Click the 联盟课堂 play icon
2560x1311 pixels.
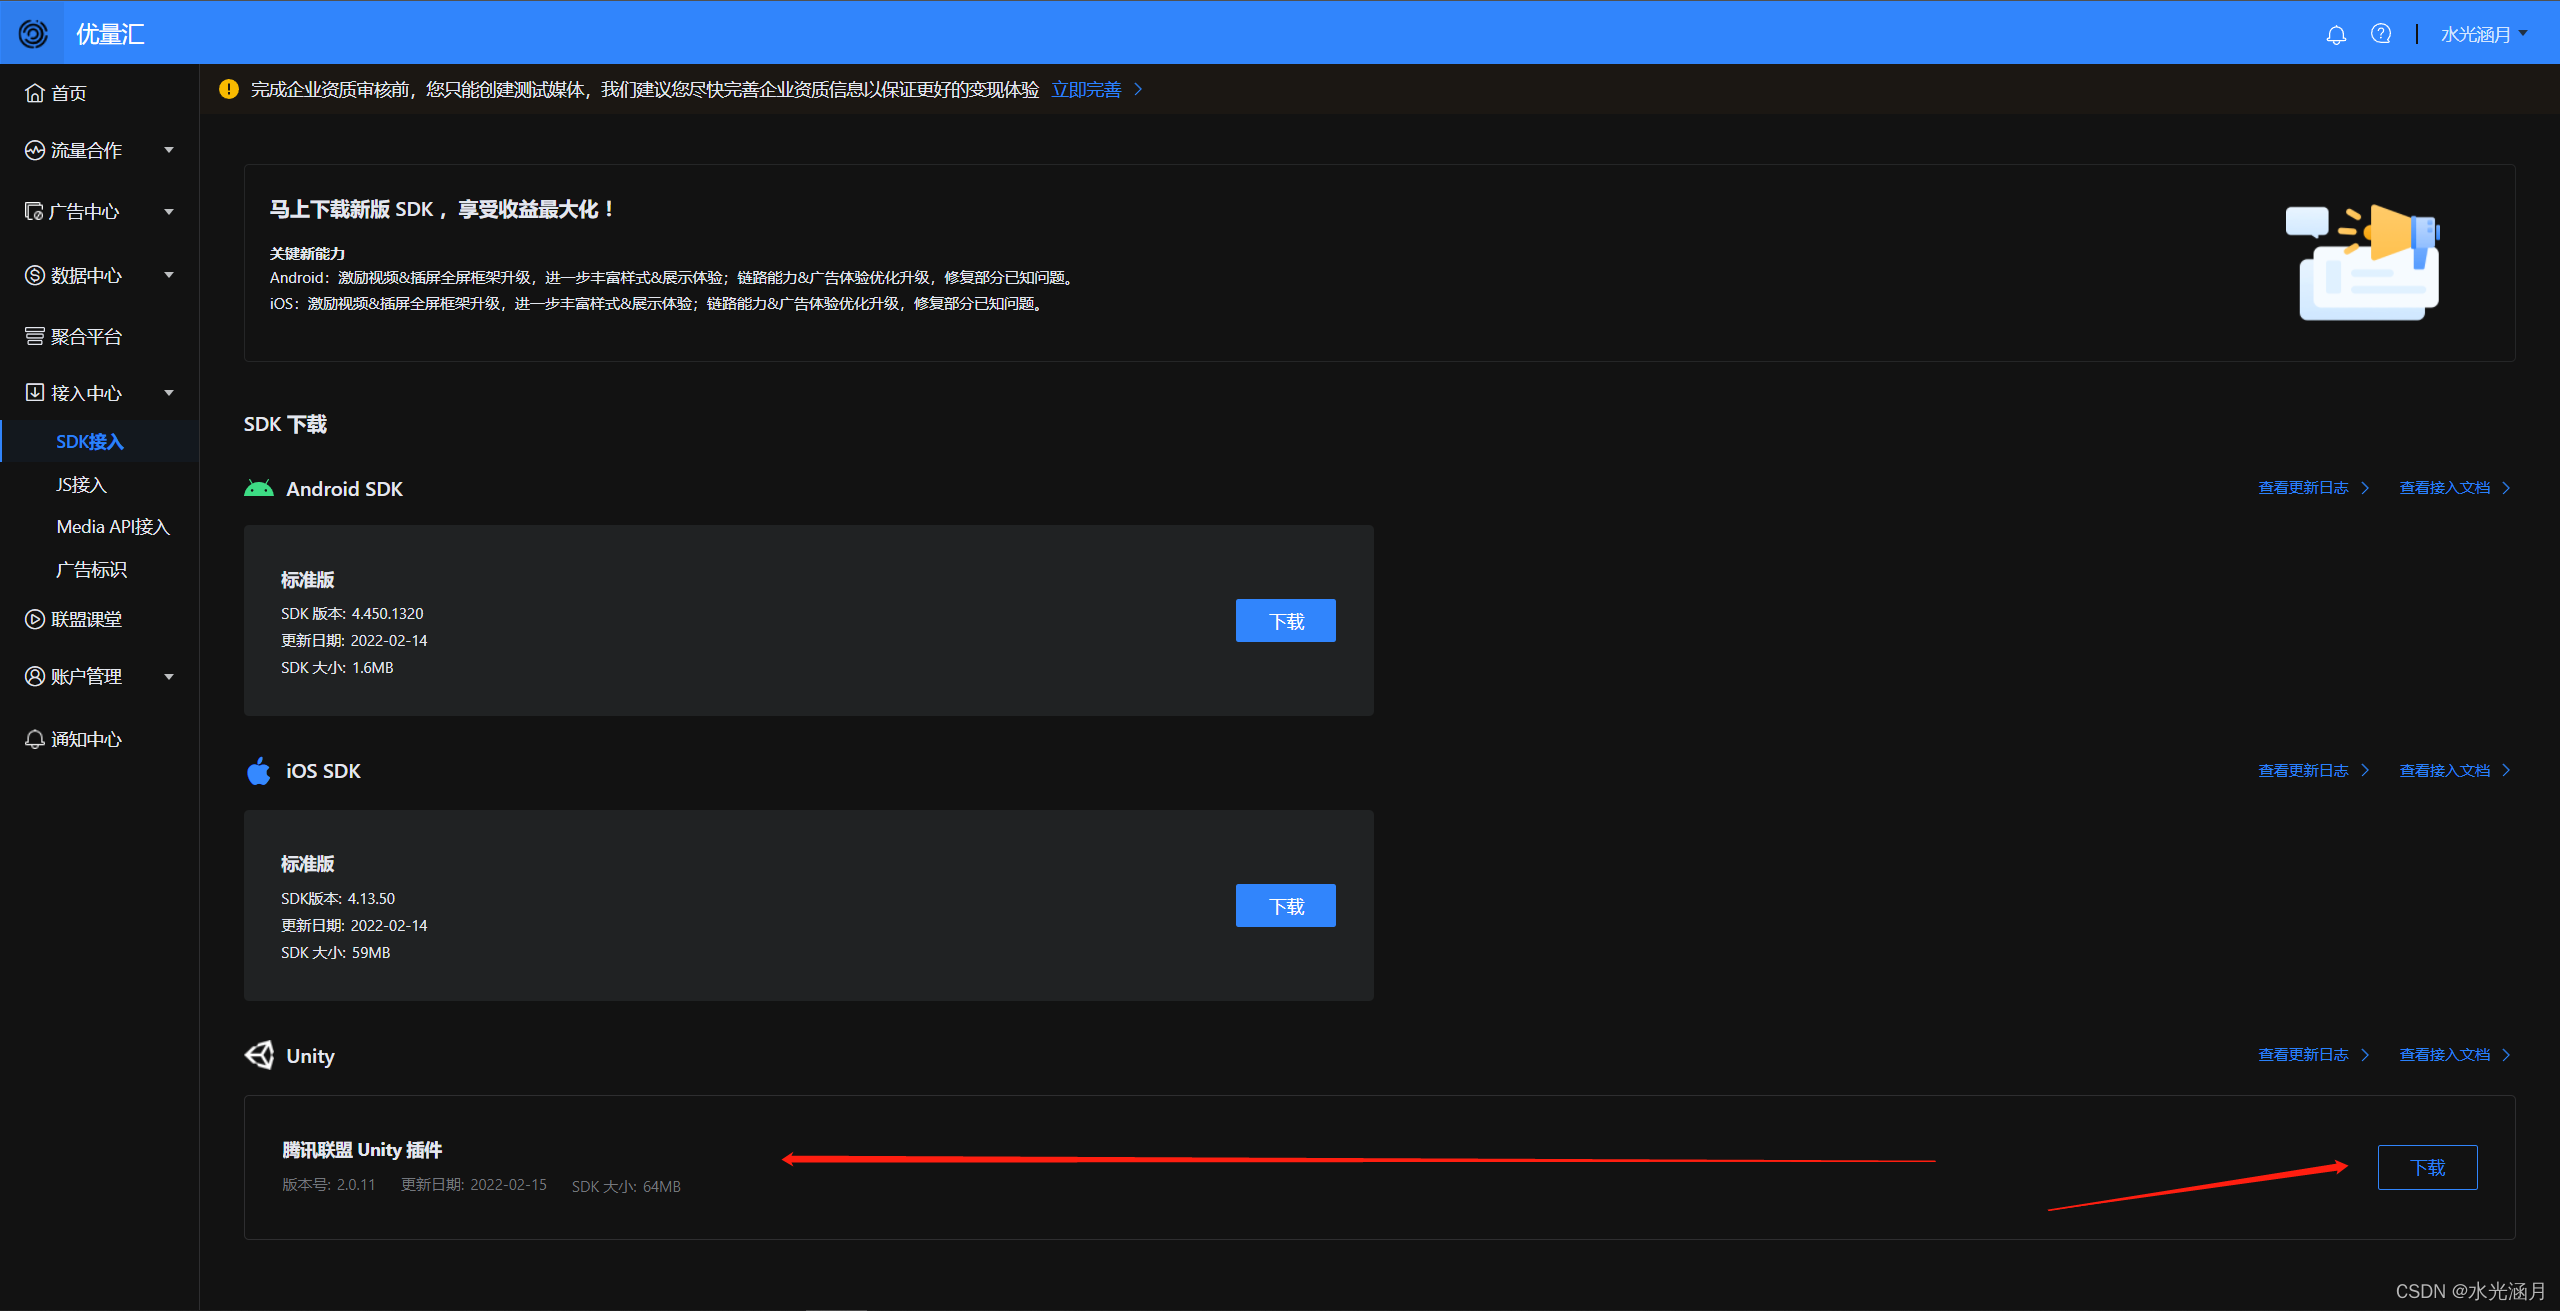[x=35, y=619]
